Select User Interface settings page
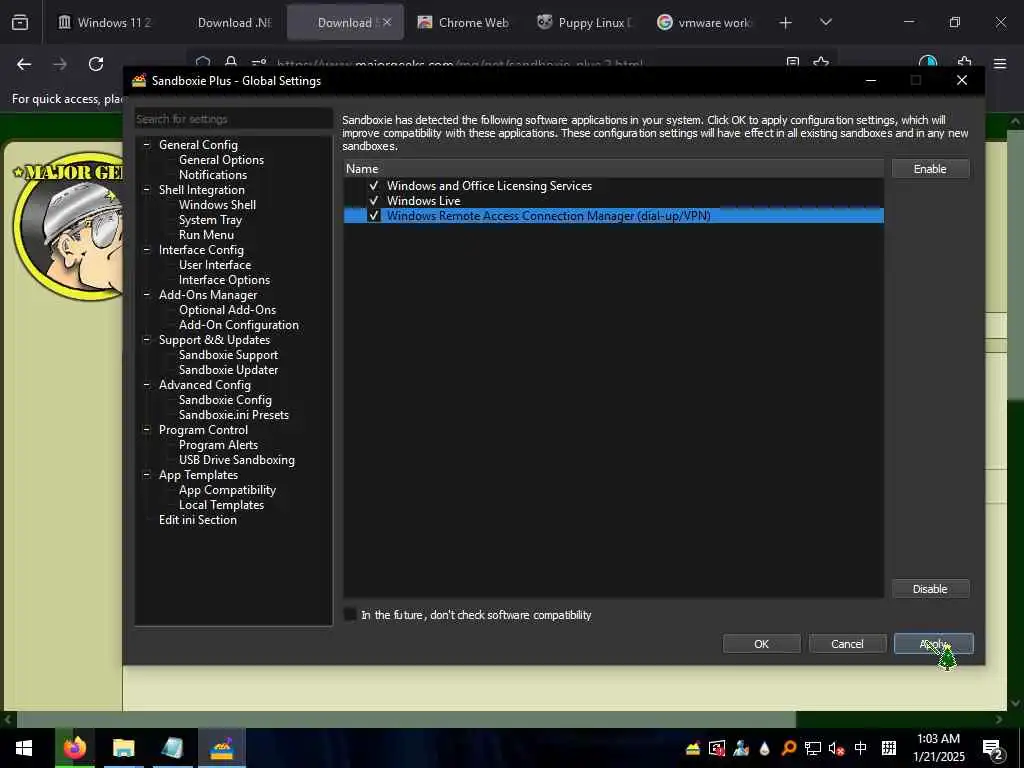The width and height of the screenshot is (1024, 768). coord(215,264)
